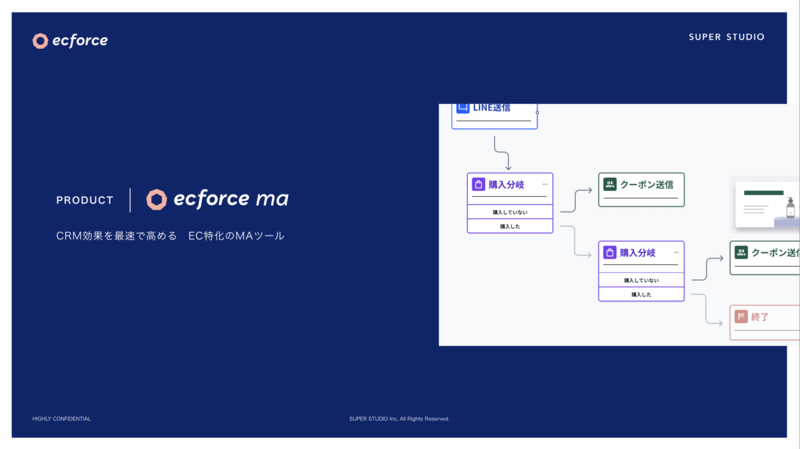This screenshot has width=800, height=449.
Task: Click the SUPER STUDIO text at top right
Action: (727, 37)
